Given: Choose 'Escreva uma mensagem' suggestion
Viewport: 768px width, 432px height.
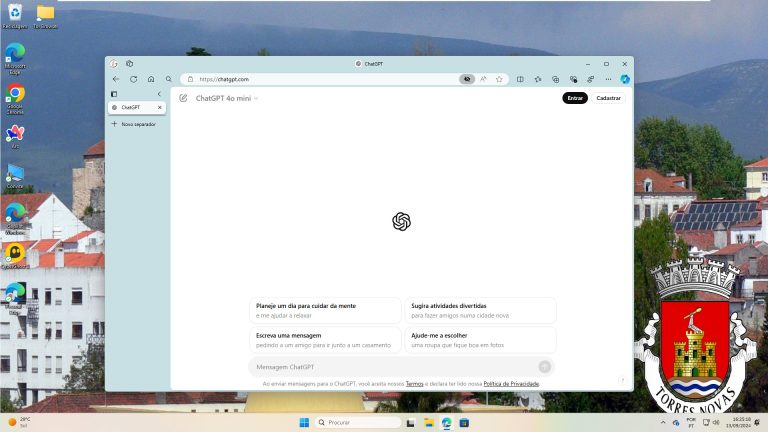Looking at the screenshot, I should [x=325, y=340].
